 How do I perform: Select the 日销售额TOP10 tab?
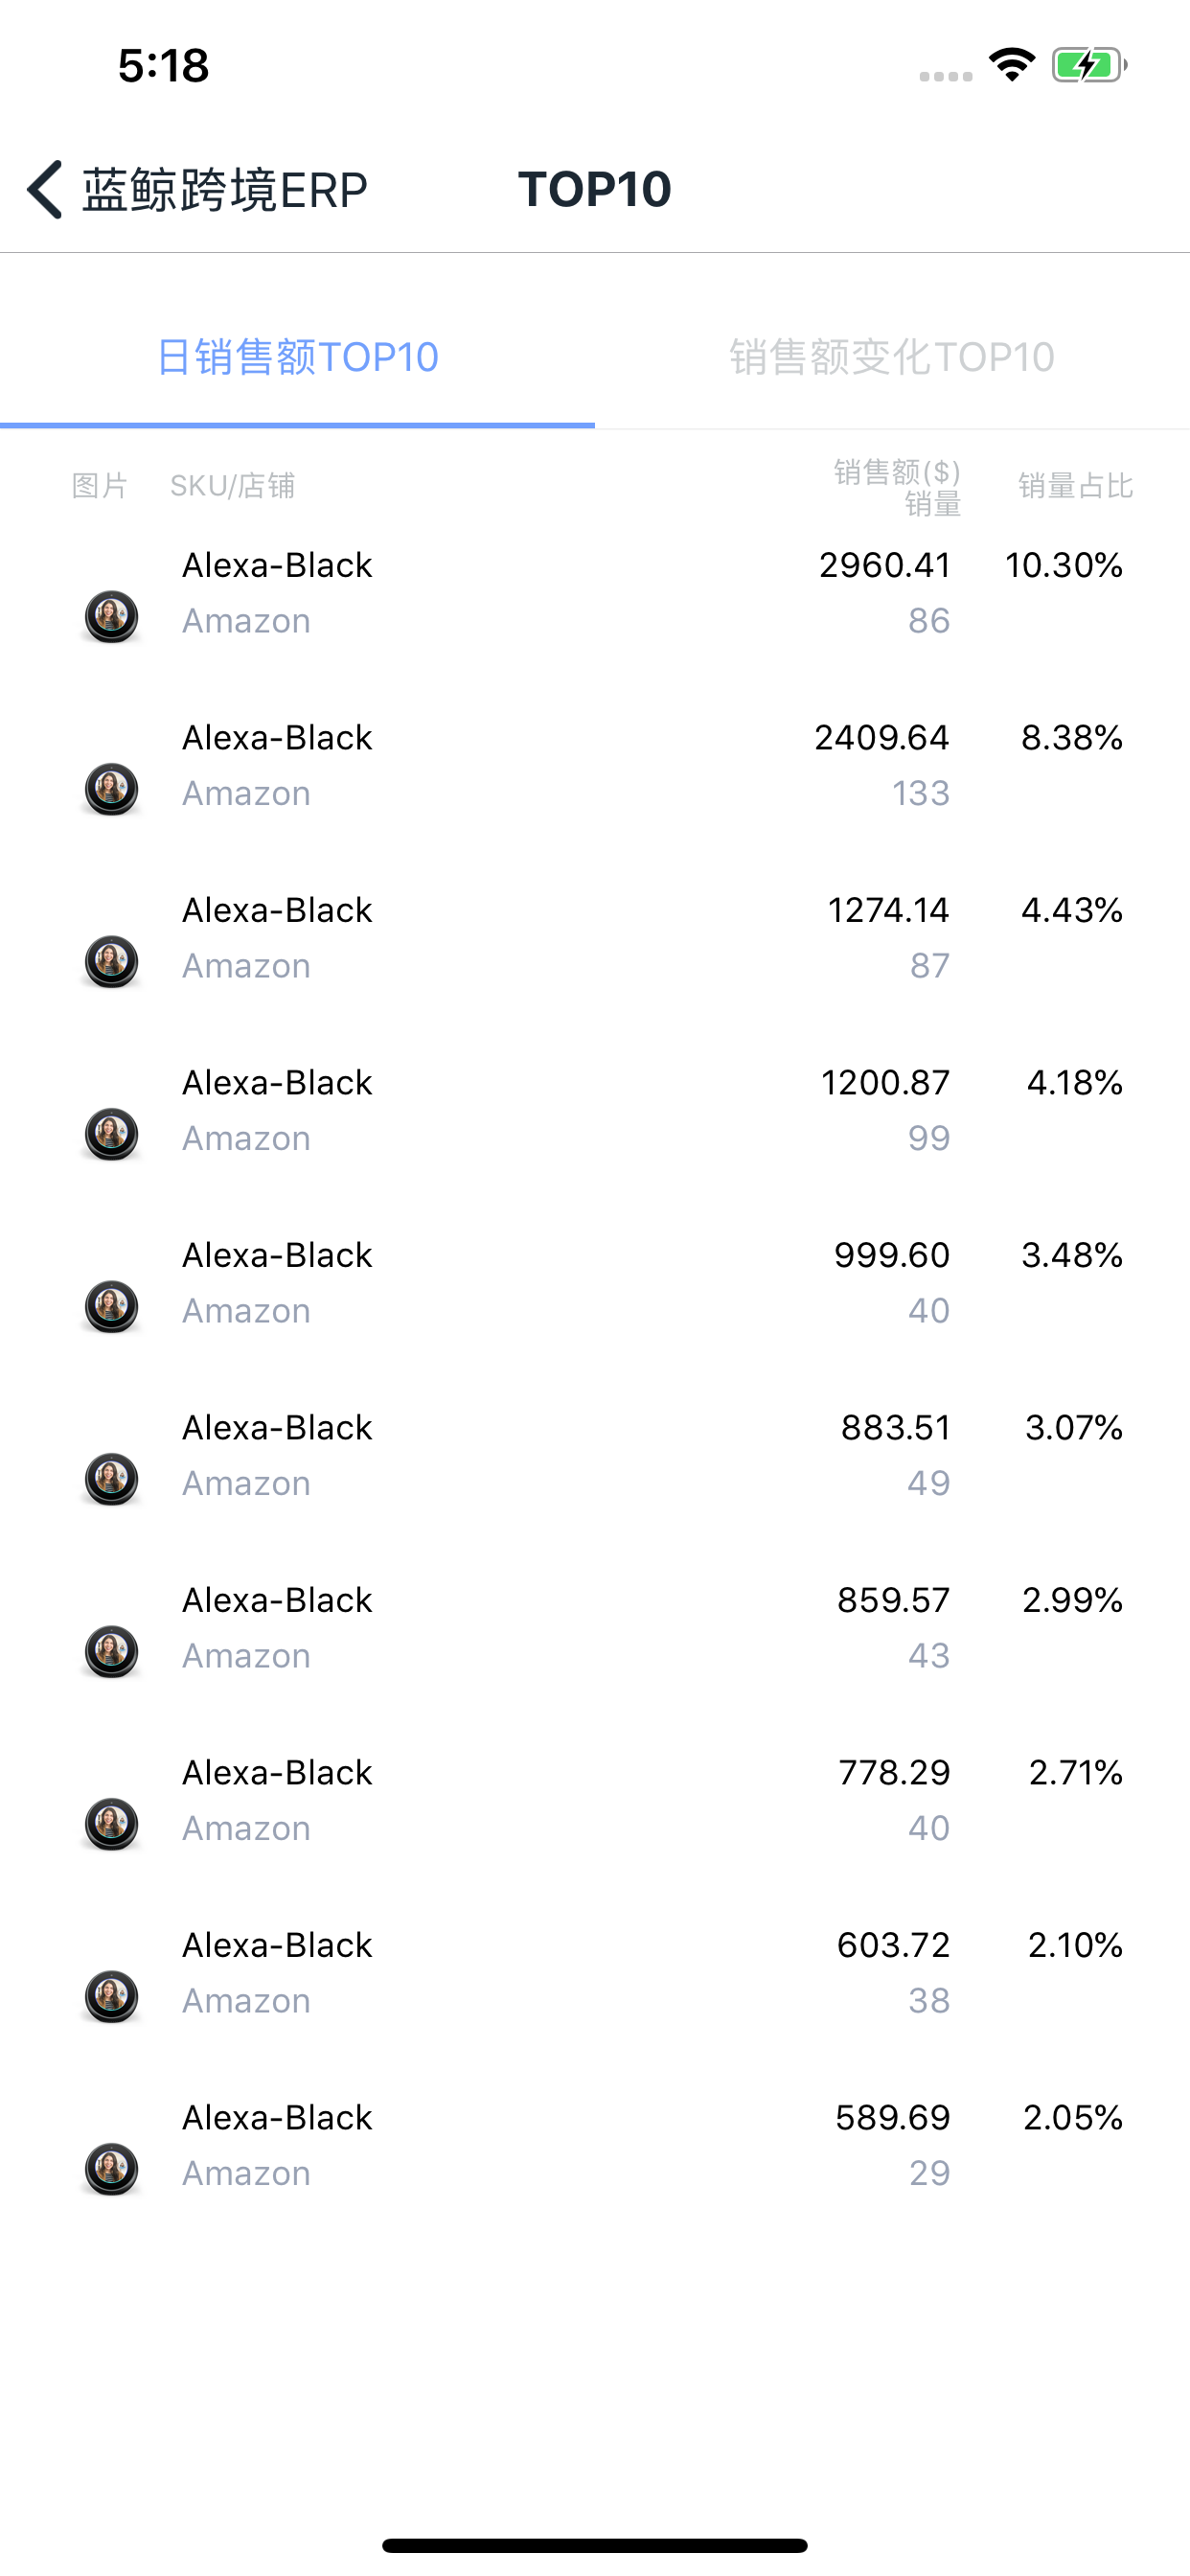pyautogui.click(x=297, y=357)
